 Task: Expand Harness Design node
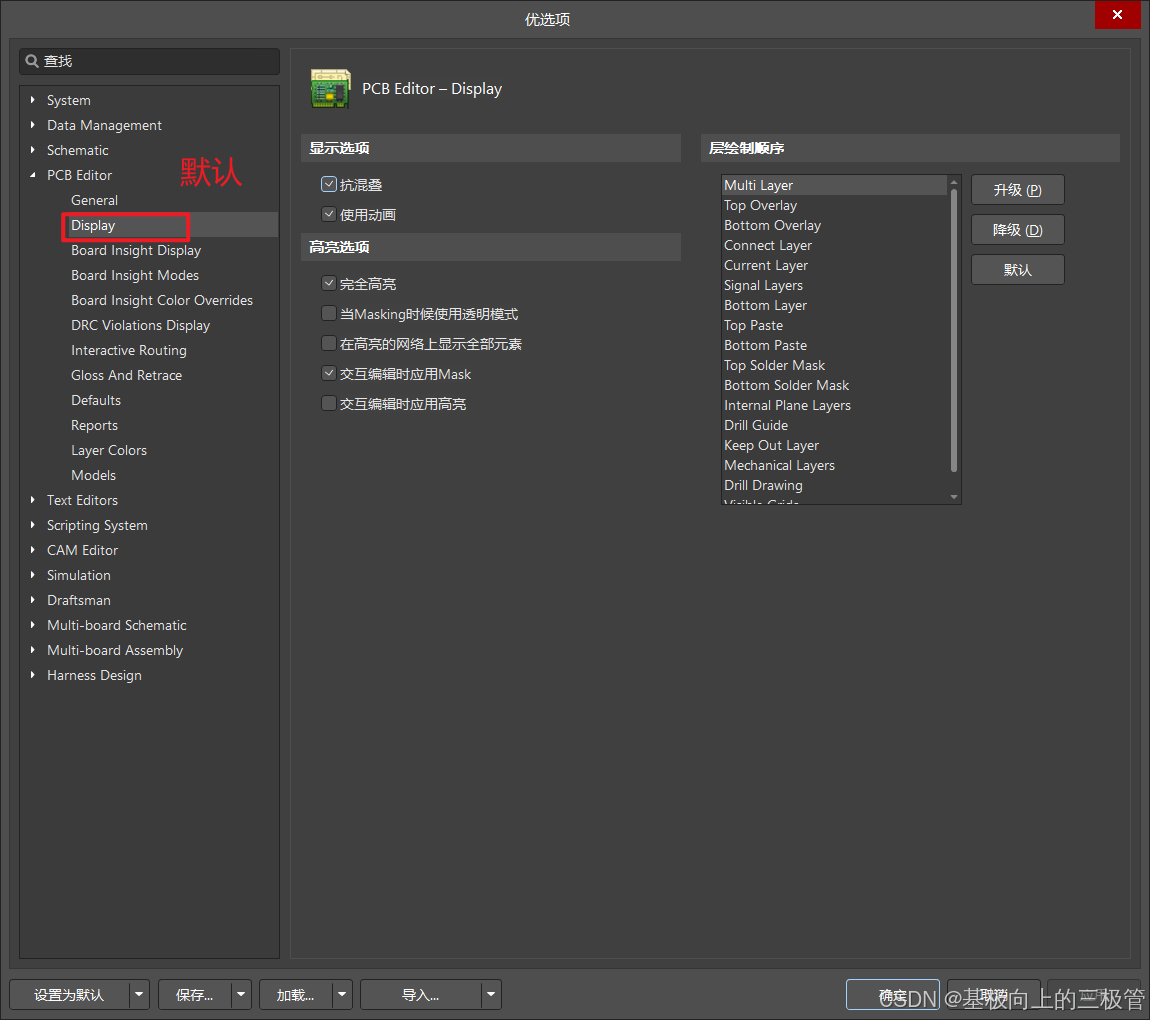(32, 675)
